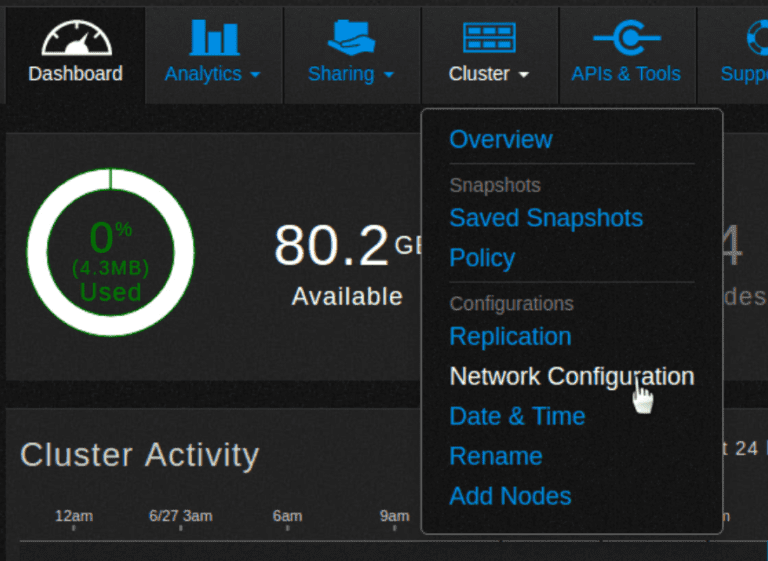The image size is (768, 561).
Task: Select Network Configuration menu entry
Action: point(571,377)
